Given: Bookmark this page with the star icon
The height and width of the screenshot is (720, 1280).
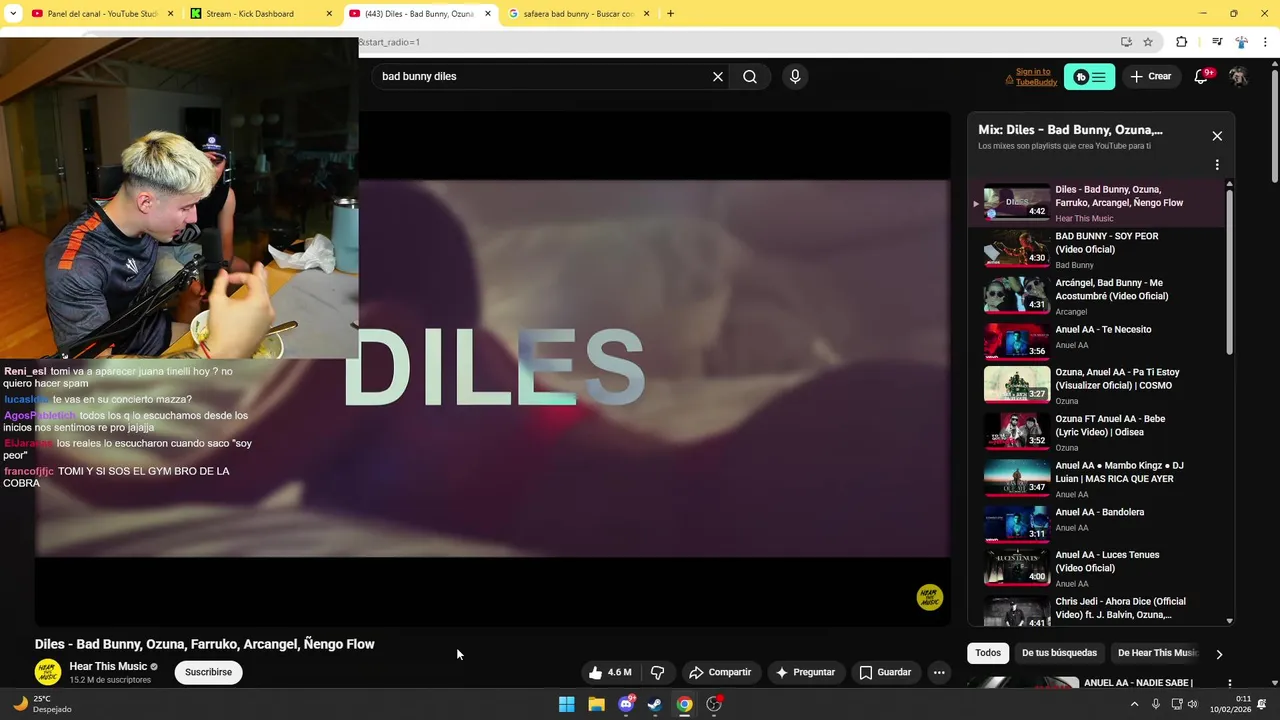Looking at the screenshot, I should pos(1148,42).
